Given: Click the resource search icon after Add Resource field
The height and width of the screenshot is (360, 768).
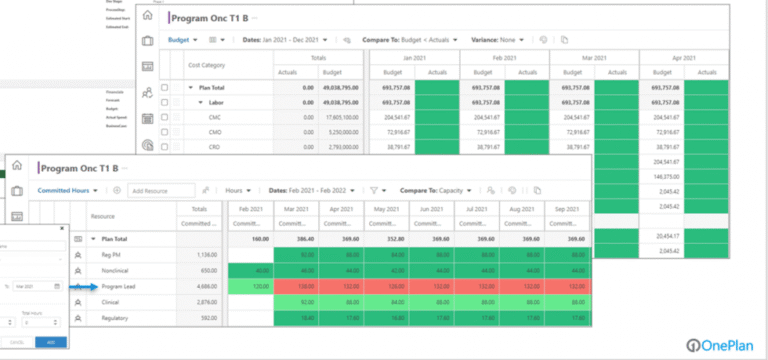Looking at the screenshot, I should pos(206,191).
